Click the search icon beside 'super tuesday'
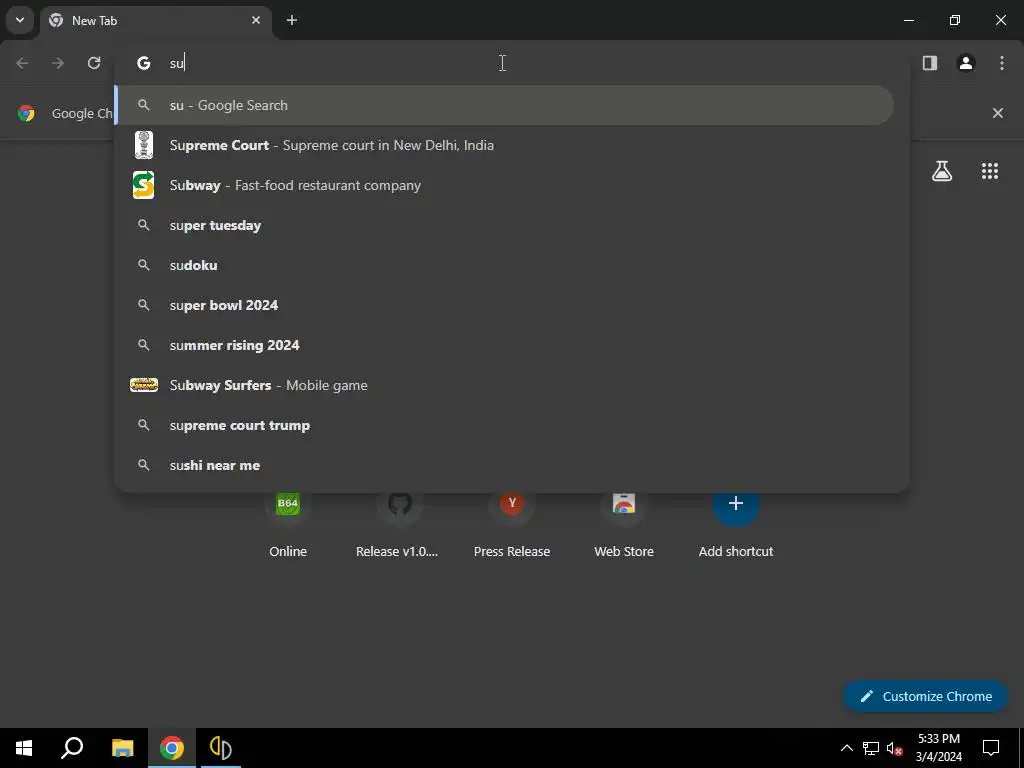Viewport: 1024px width, 768px height. point(144,225)
